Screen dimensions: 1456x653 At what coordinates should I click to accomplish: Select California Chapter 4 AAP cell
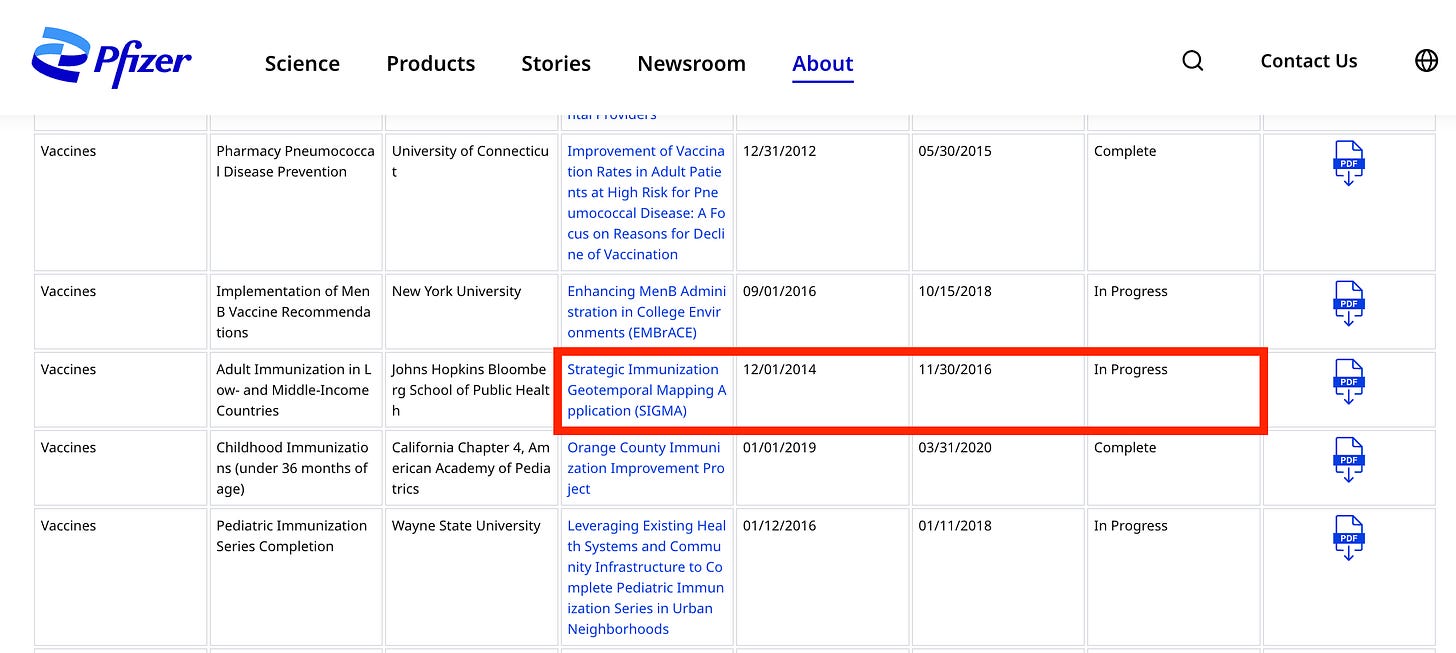click(470, 467)
